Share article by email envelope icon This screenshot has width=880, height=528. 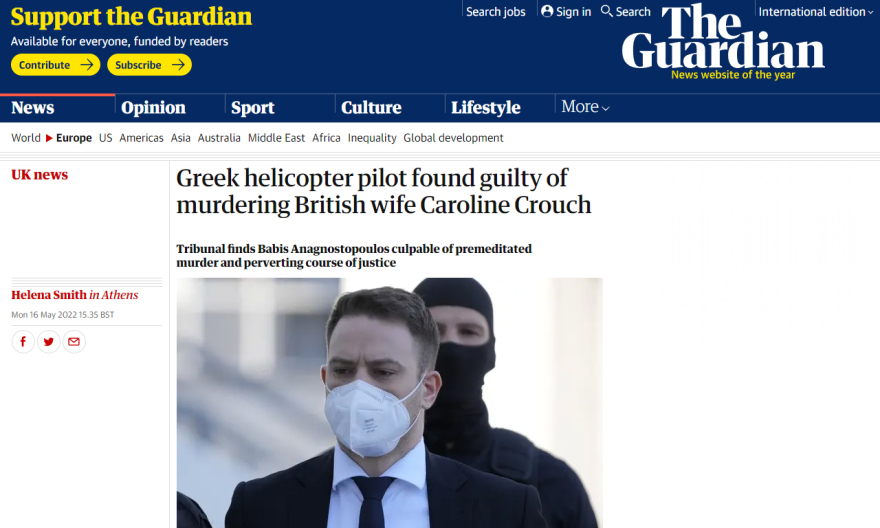click(74, 342)
